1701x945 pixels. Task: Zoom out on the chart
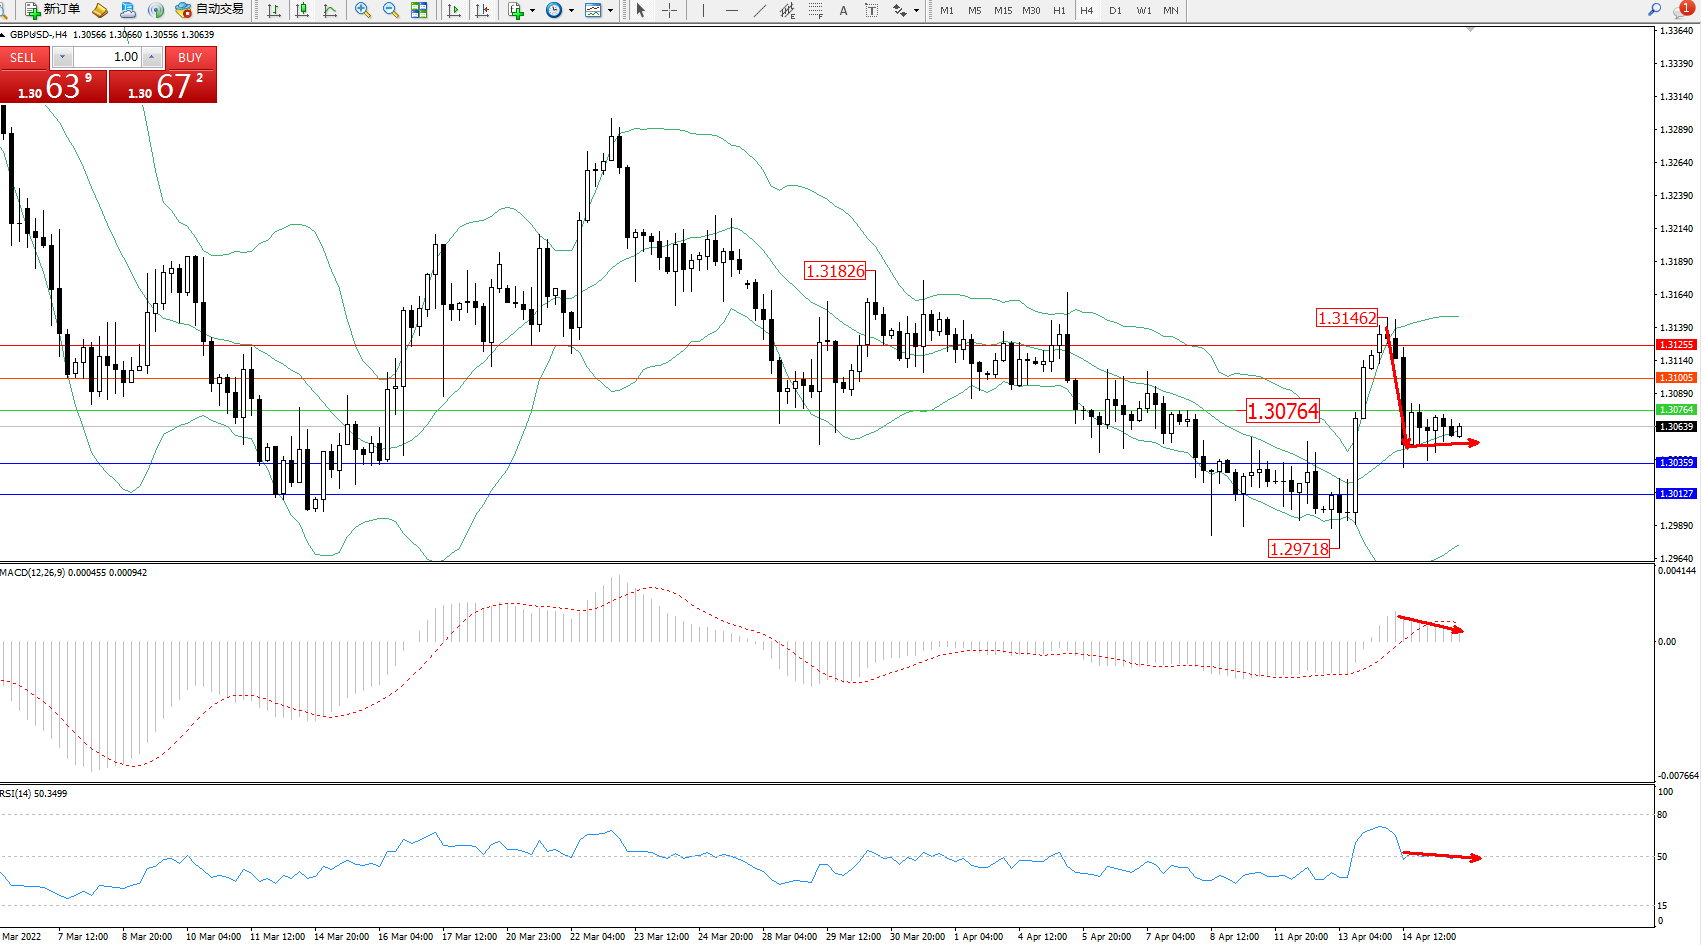(391, 10)
